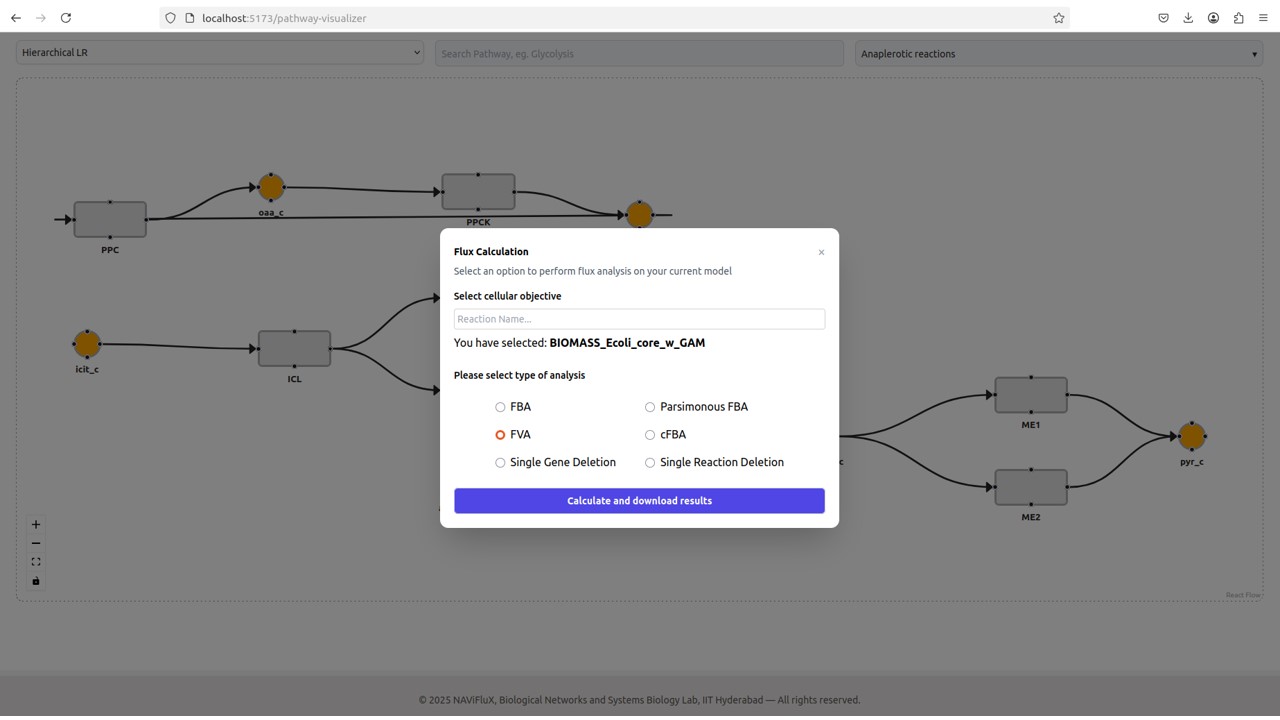Click the Reaction Name objective field
The width and height of the screenshot is (1280, 720).
(x=639, y=318)
